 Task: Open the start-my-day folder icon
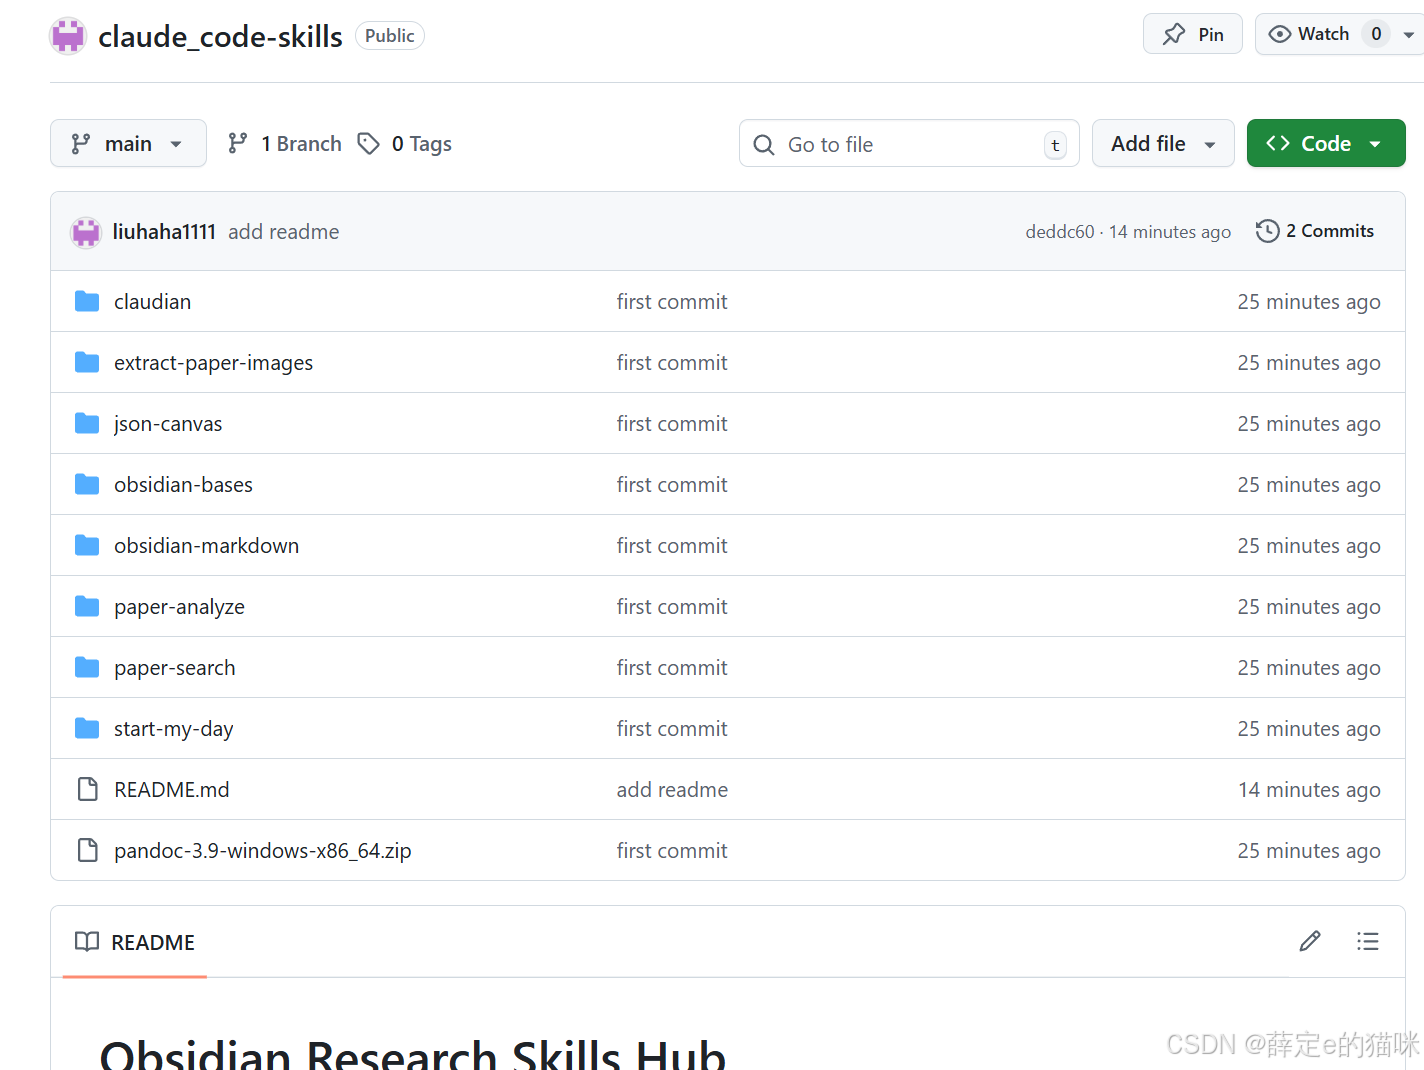click(x=87, y=728)
